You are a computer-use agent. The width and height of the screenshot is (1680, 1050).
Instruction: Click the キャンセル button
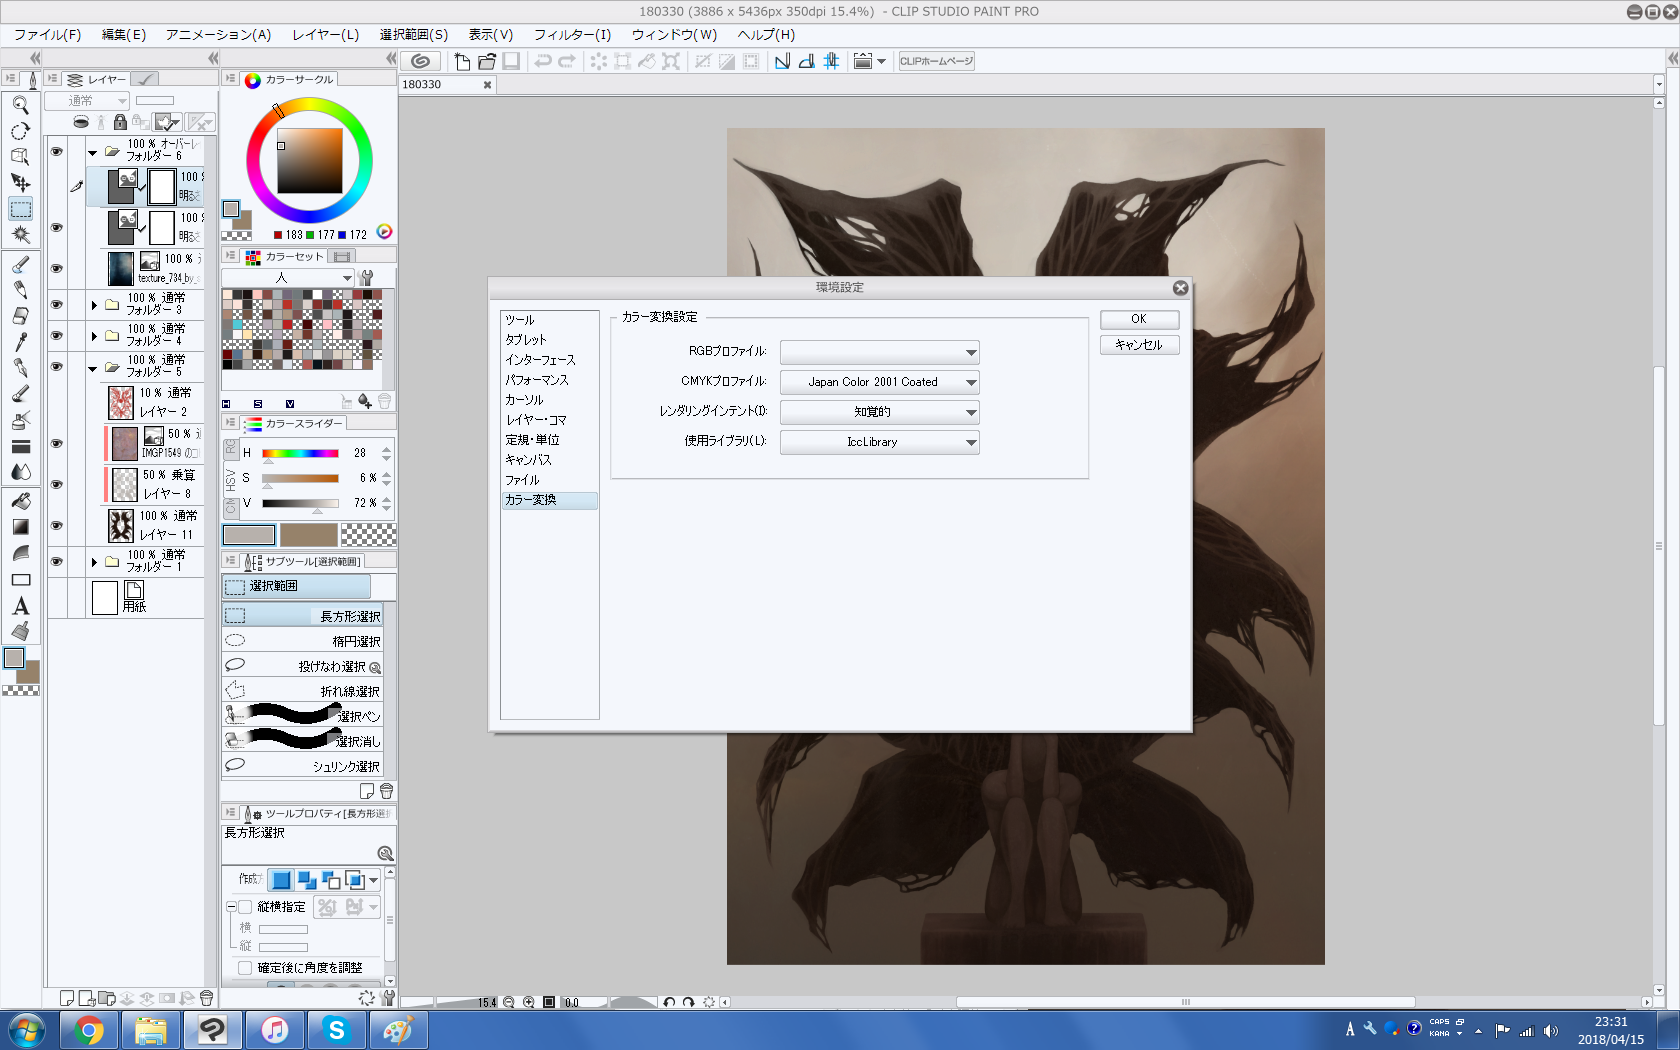[x=1139, y=345]
